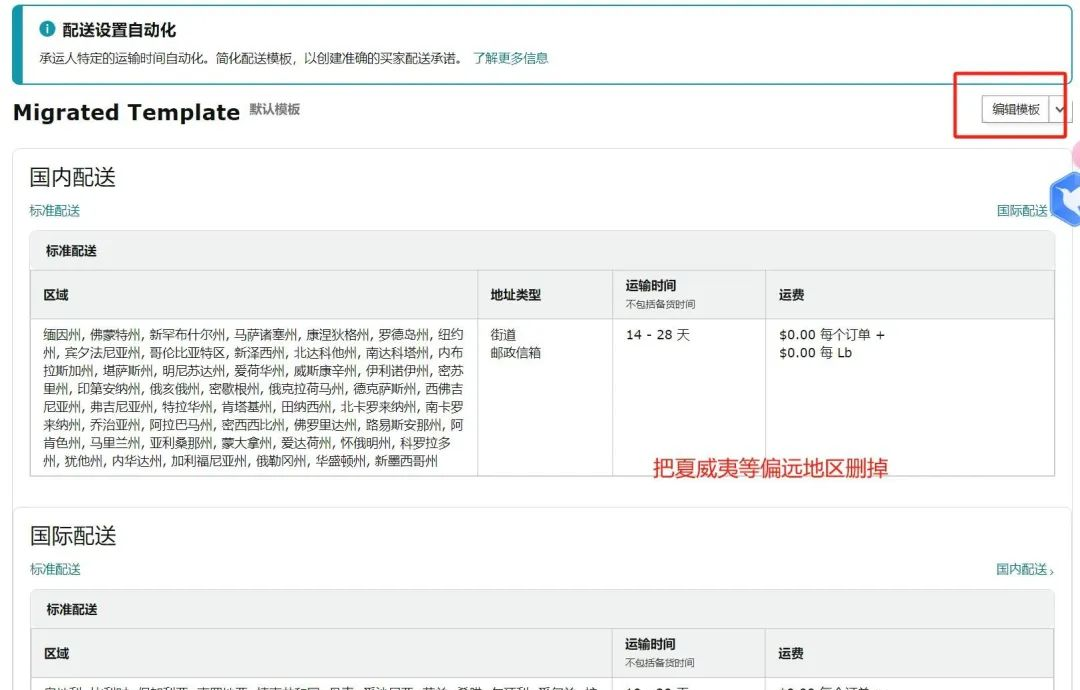Jump to 标准配送 link under 国内配送

[54, 211]
